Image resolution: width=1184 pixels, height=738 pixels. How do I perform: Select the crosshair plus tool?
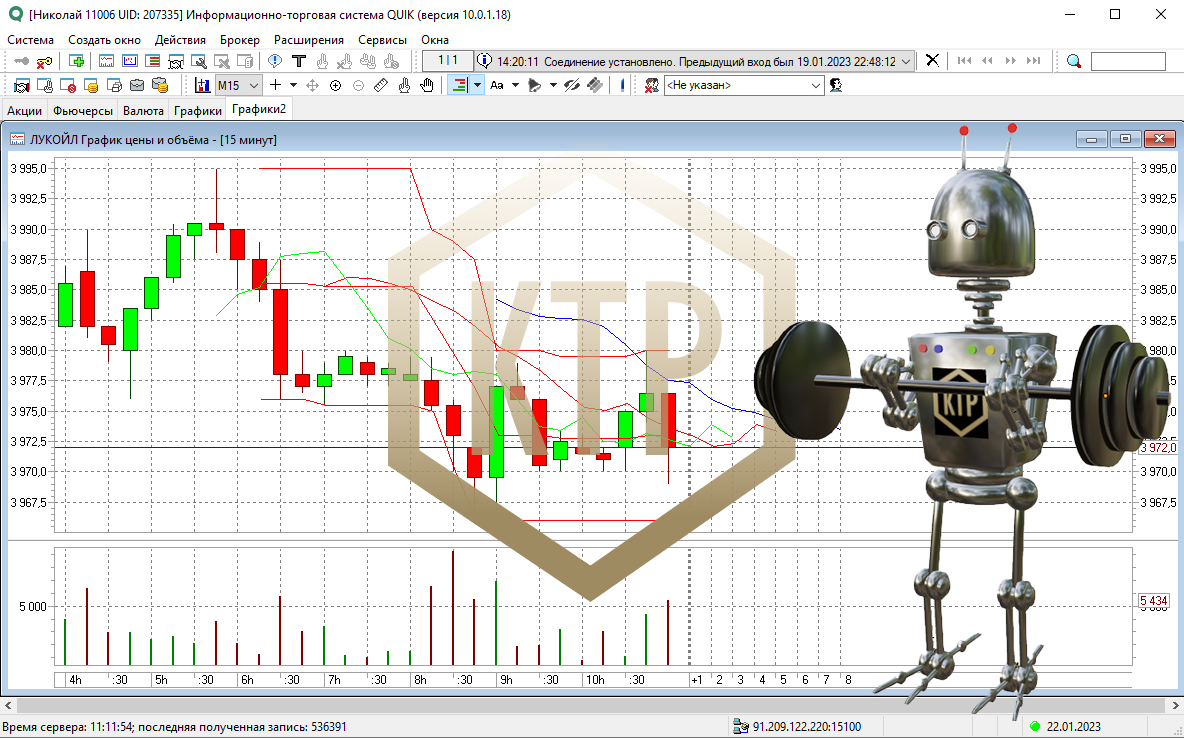click(x=276, y=85)
